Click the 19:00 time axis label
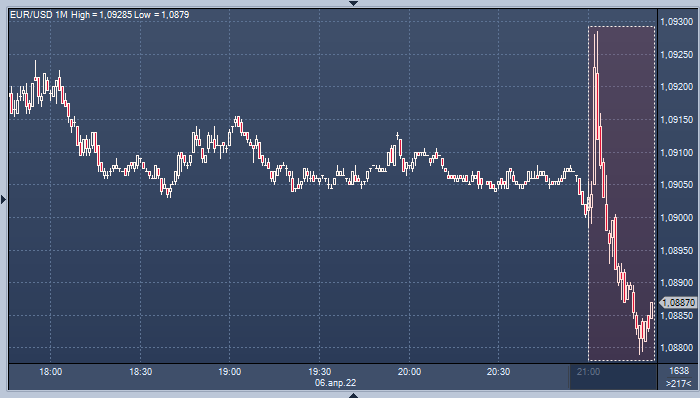The image size is (700, 398). (229, 372)
